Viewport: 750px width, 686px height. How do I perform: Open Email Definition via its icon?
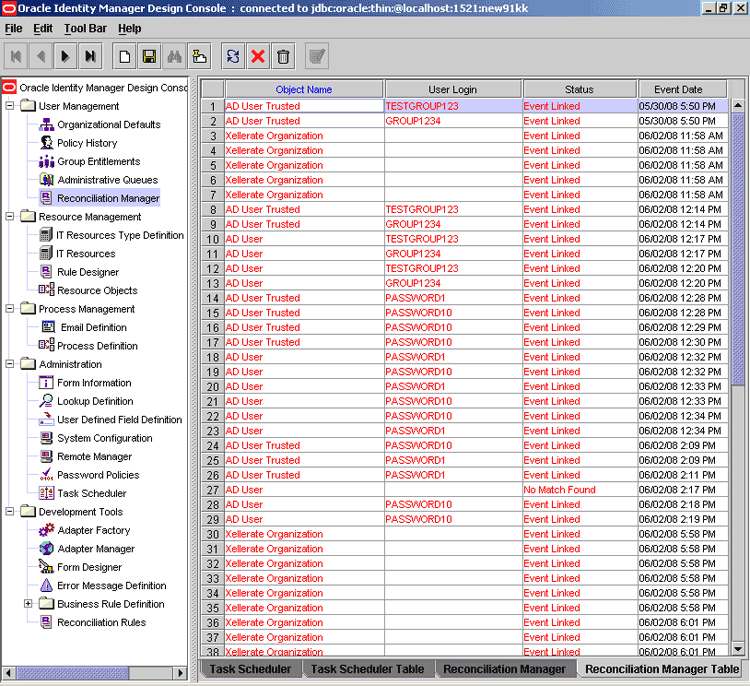[48, 327]
